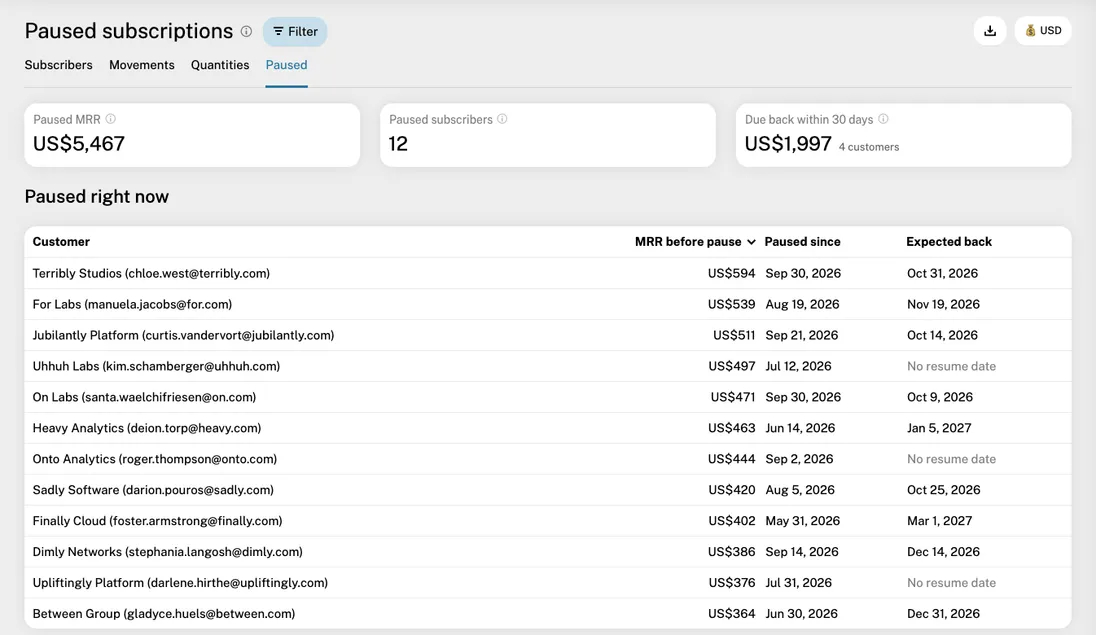The width and height of the screenshot is (1096, 635).
Task: Click the Paused subscribers info icon
Action: click(x=502, y=119)
